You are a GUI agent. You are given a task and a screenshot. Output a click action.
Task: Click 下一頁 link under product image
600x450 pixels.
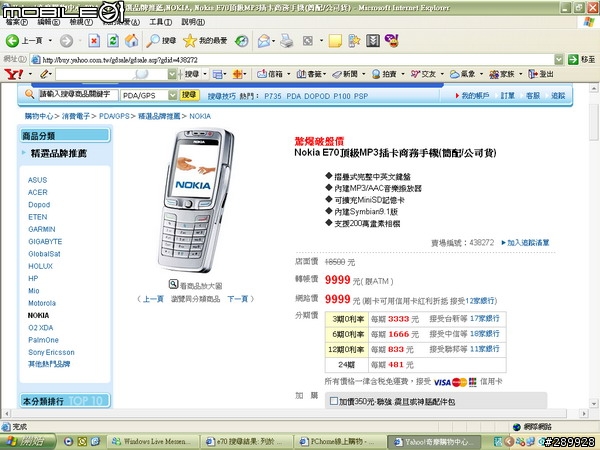(x=238, y=298)
